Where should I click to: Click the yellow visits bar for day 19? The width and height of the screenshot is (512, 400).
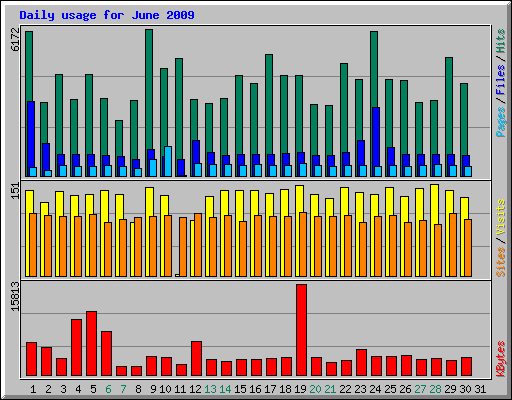tap(299, 199)
